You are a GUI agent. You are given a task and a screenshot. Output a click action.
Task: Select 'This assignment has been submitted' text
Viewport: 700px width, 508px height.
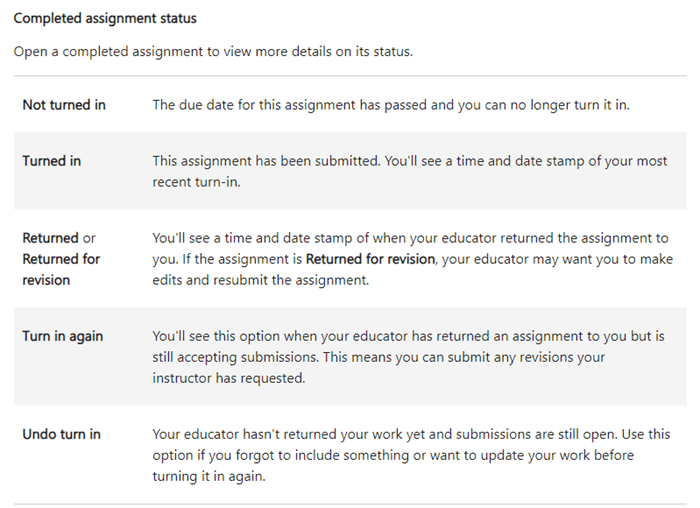[x=266, y=161]
